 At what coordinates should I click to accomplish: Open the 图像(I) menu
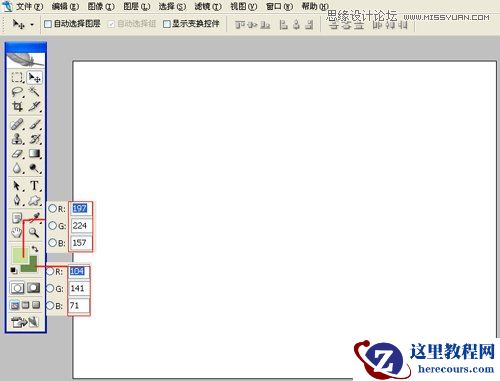101,6
